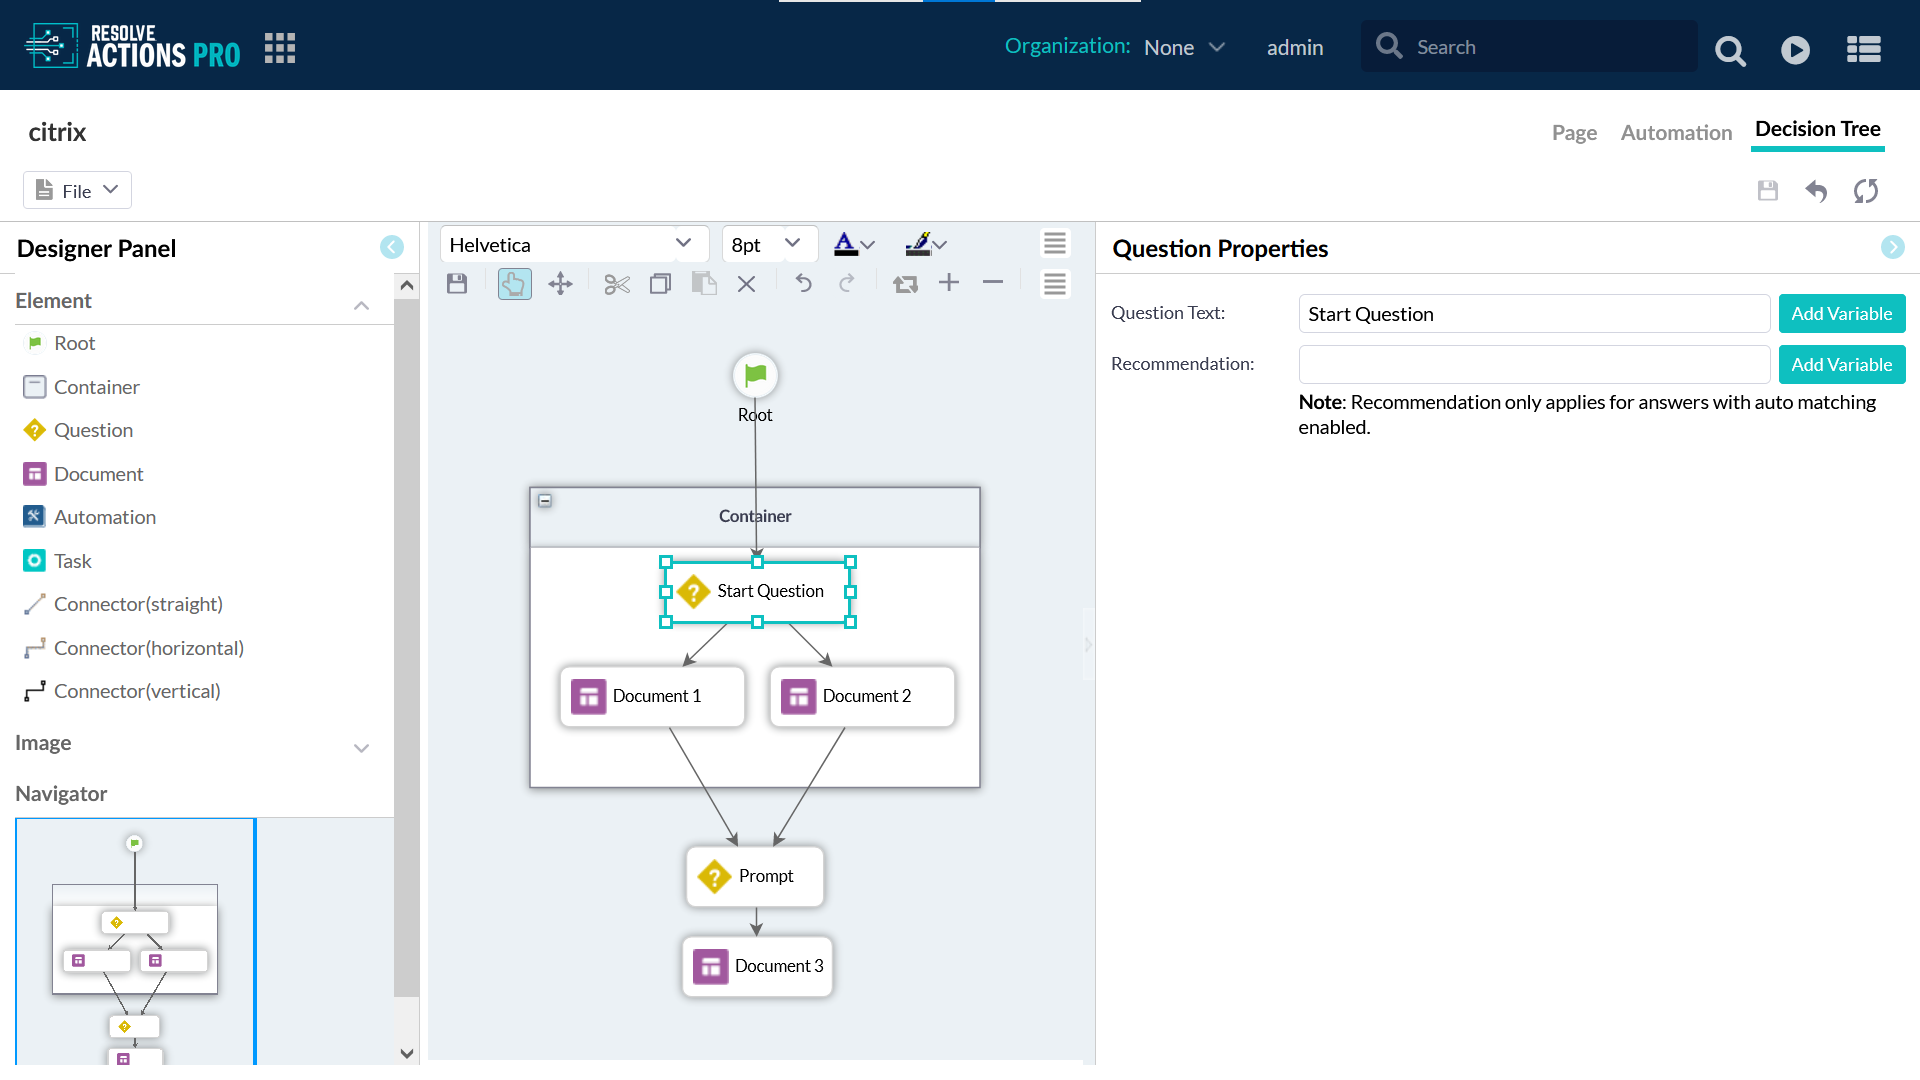
Task: Click the zoom out minus icon
Action: pos(992,284)
